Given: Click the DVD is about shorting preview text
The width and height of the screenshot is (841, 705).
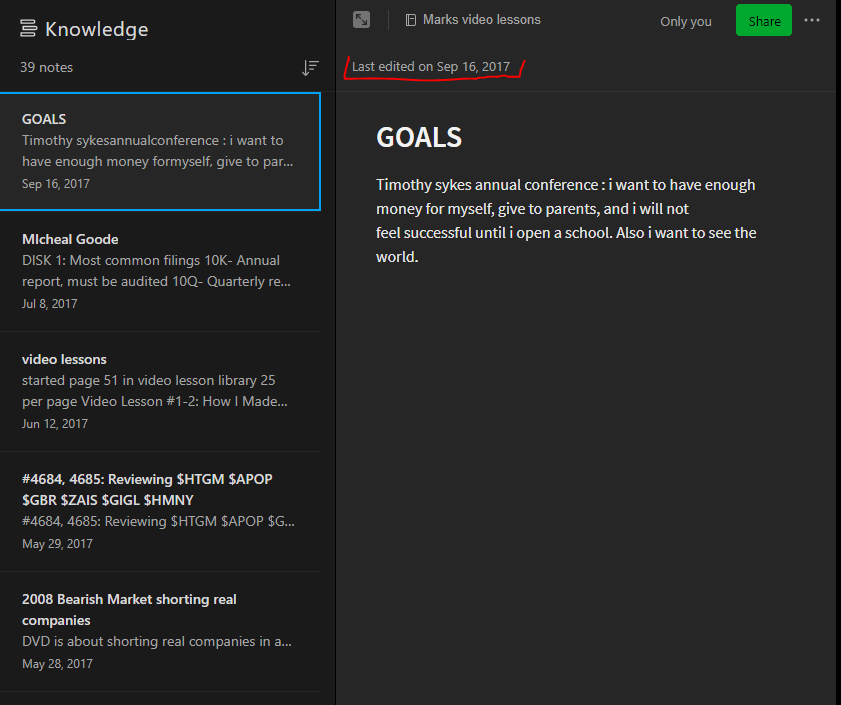Looking at the screenshot, I should (157, 642).
